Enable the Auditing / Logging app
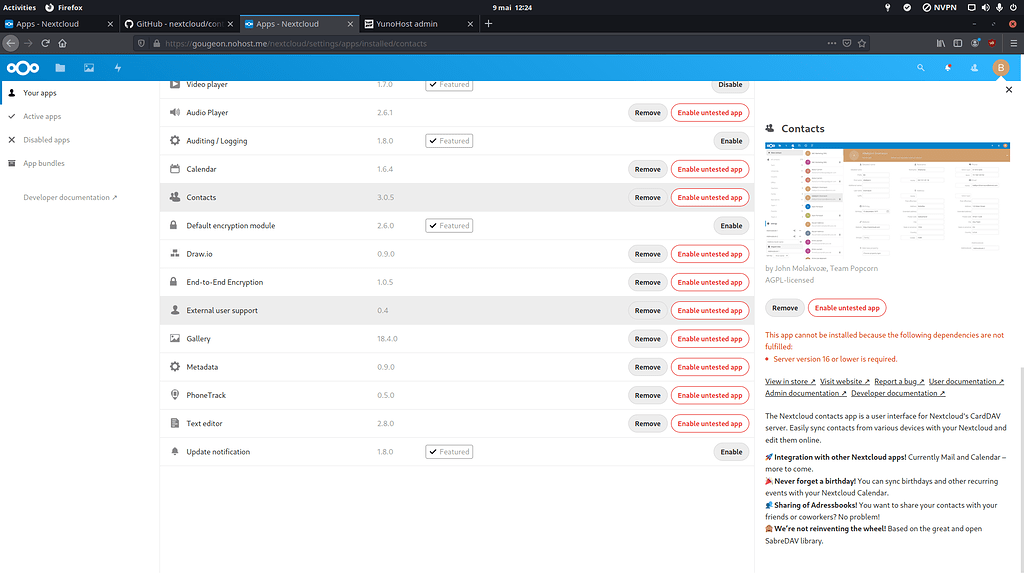Screen dimensions: 1024x576 click(731, 141)
